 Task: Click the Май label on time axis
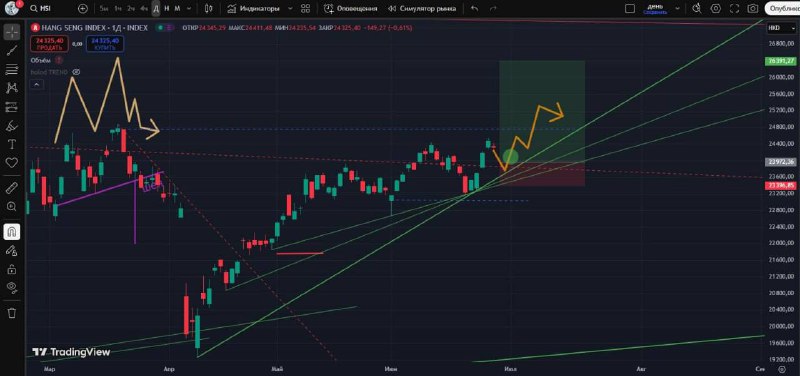click(278, 368)
